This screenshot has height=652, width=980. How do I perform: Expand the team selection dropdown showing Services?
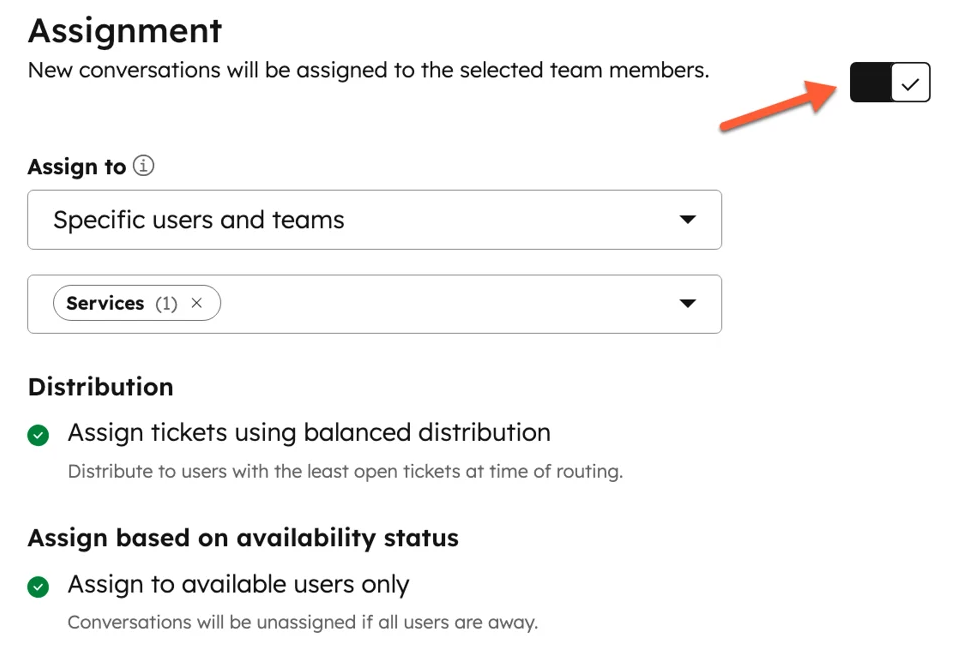687,303
